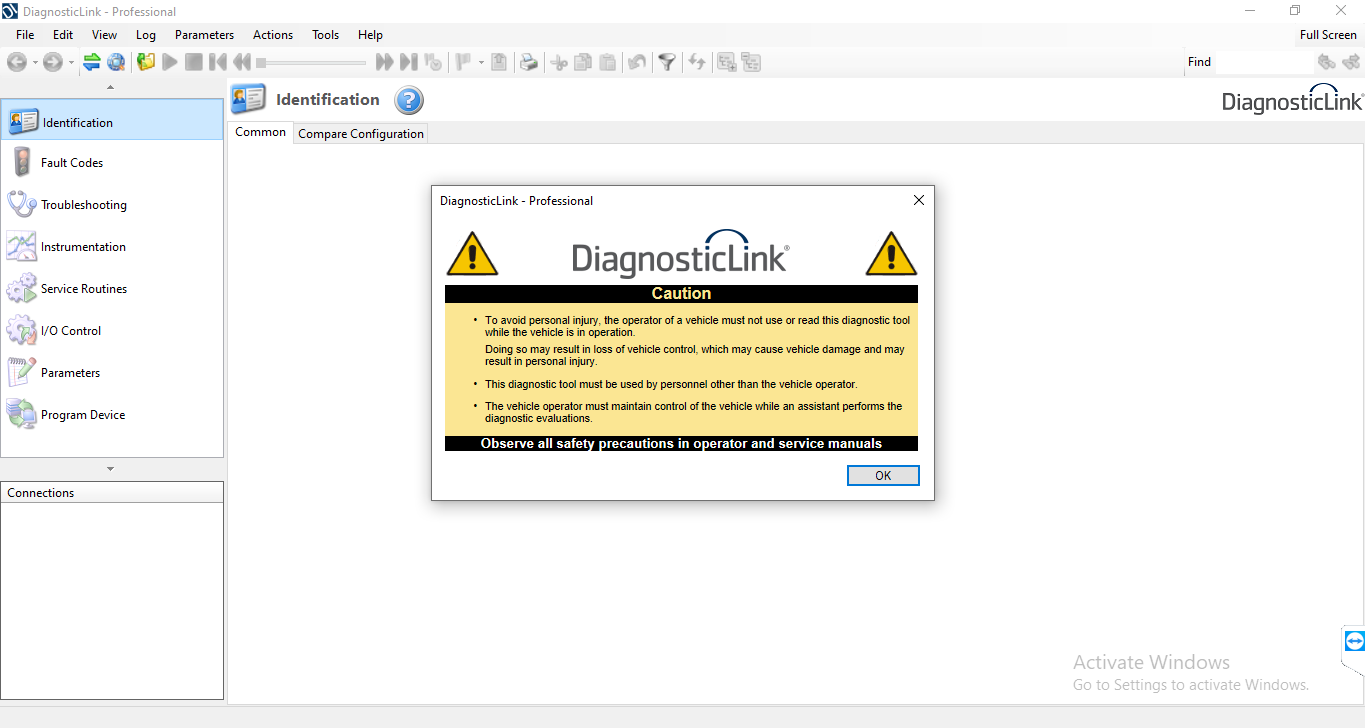
Task: Click the globe search toolbar icon
Action: click(116, 62)
